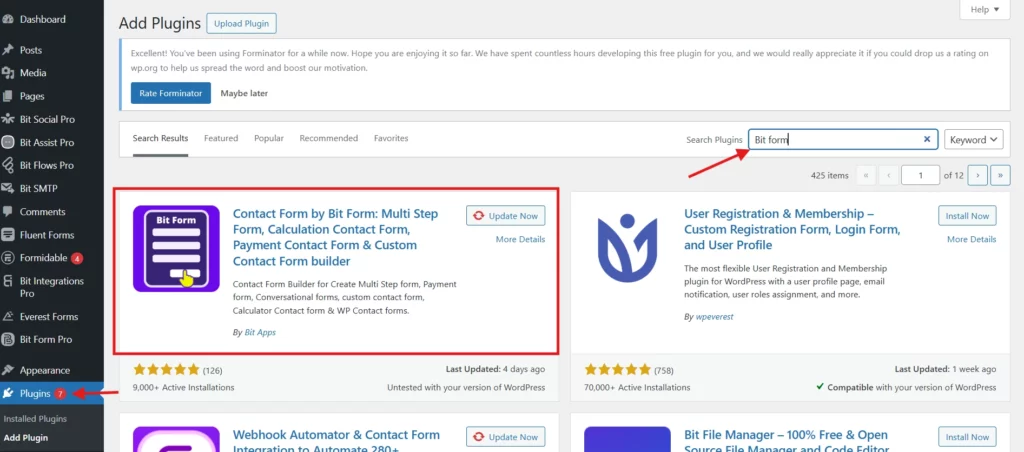This screenshot has height=452, width=1024.
Task: Click the Fluent Forms icon
Action: pyautogui.click(x=8, y=234)
